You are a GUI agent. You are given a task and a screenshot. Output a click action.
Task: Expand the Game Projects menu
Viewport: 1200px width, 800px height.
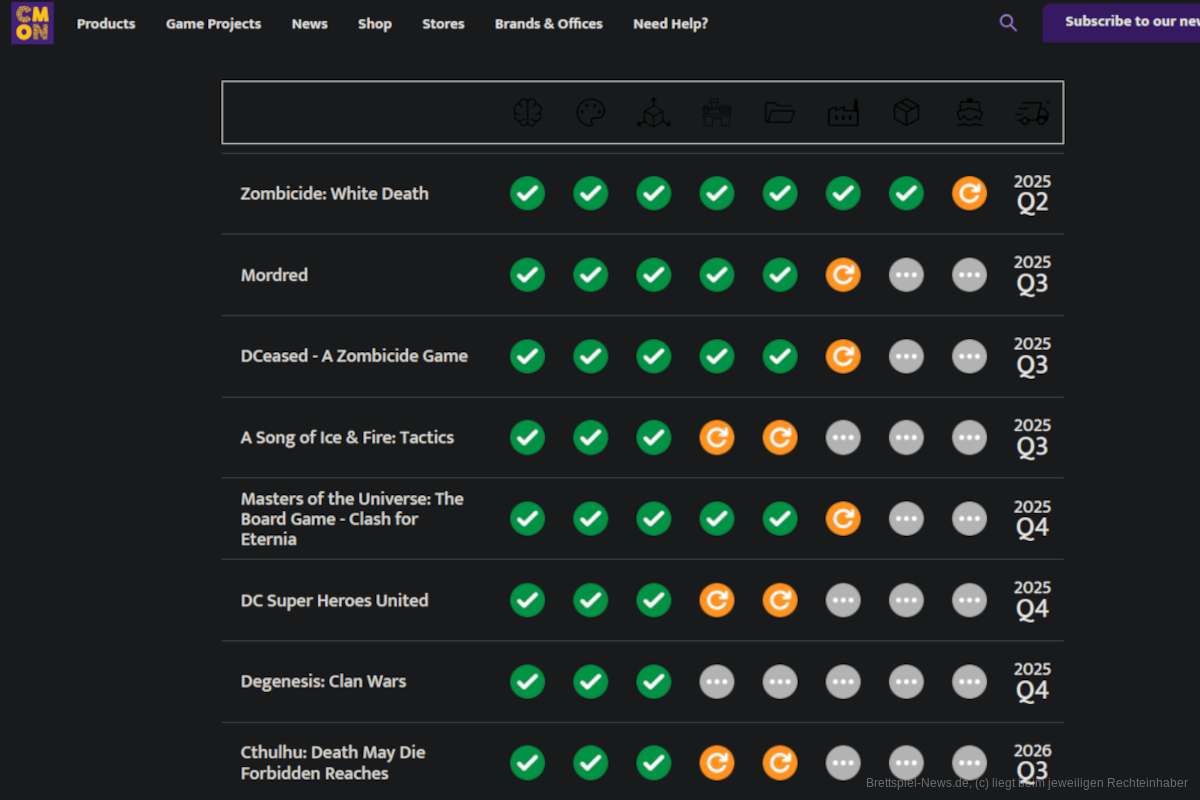213,24
